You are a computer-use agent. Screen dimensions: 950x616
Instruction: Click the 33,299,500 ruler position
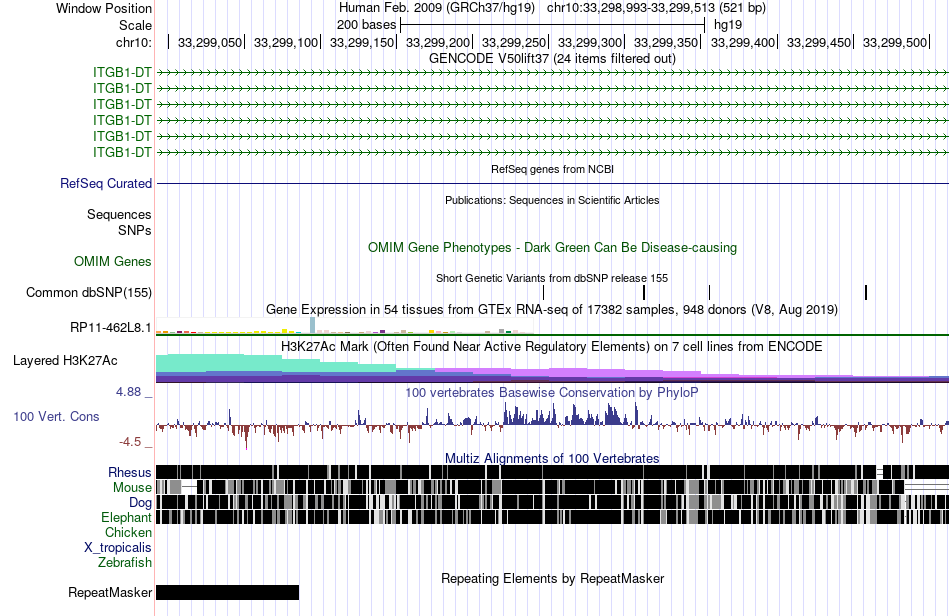pos(895,42)
